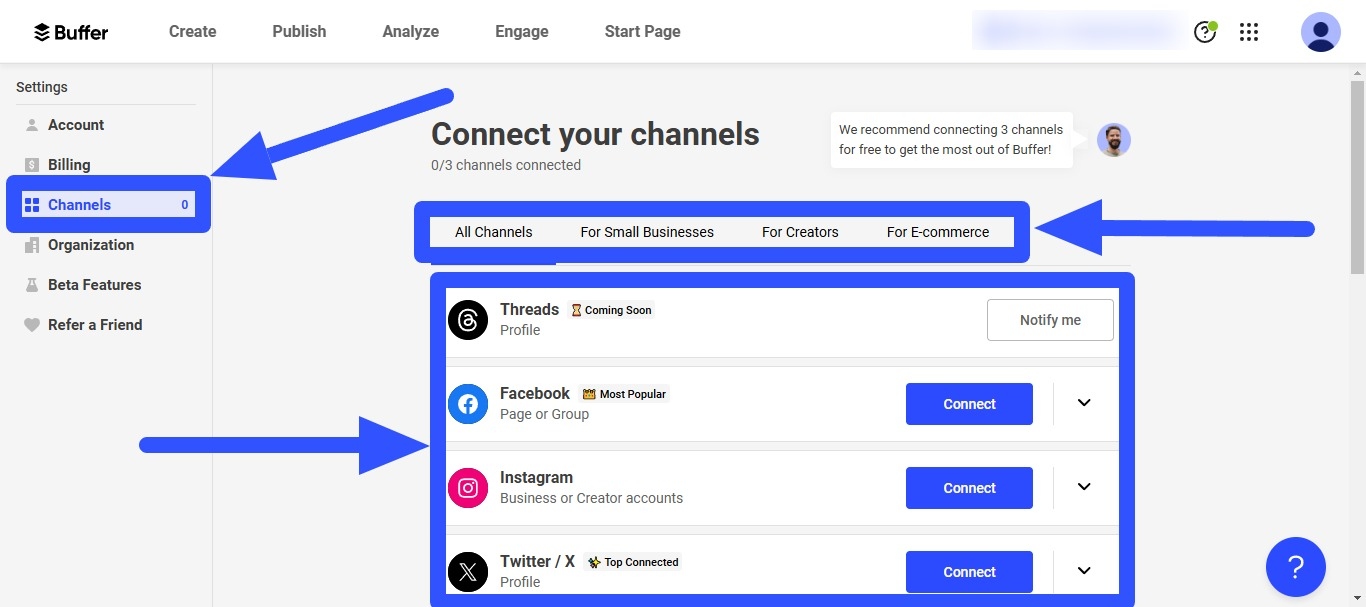Open the Analyze menu
This screenshot has height=607, width=1366.
point(410,31)
